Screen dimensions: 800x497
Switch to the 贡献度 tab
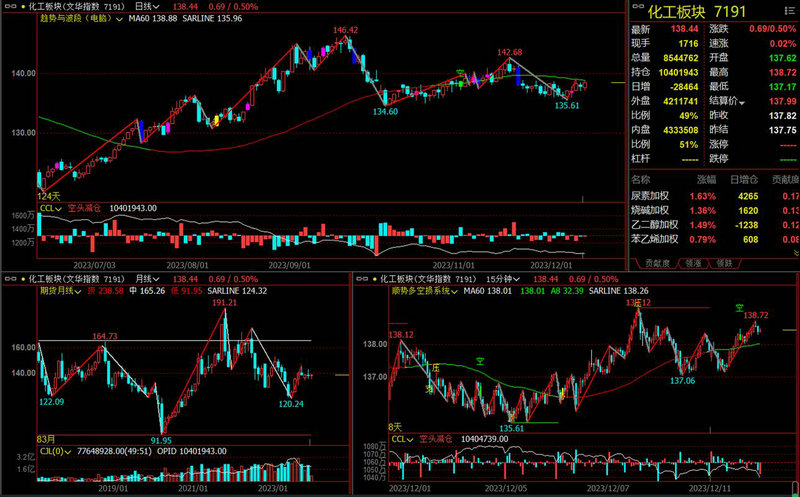point(658,263)
